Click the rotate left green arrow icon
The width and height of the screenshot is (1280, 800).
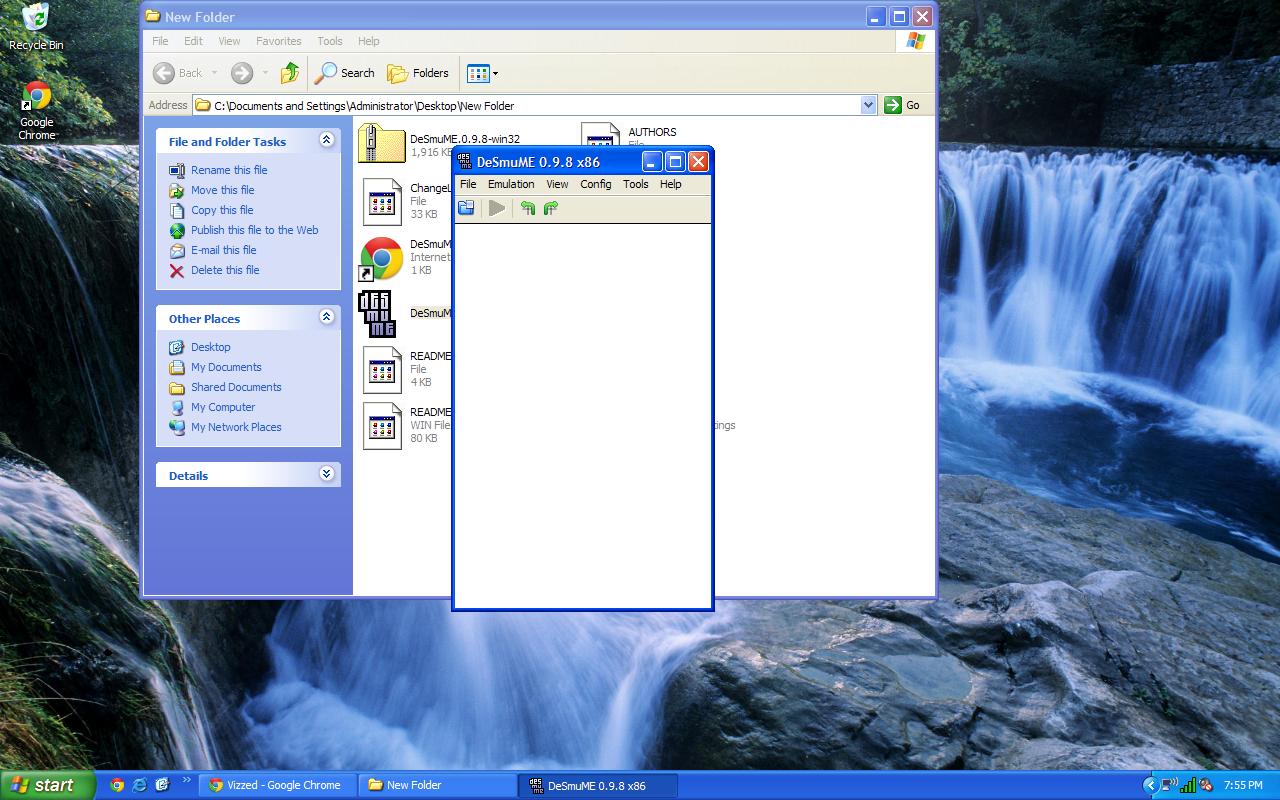click(x=528, y=208)
